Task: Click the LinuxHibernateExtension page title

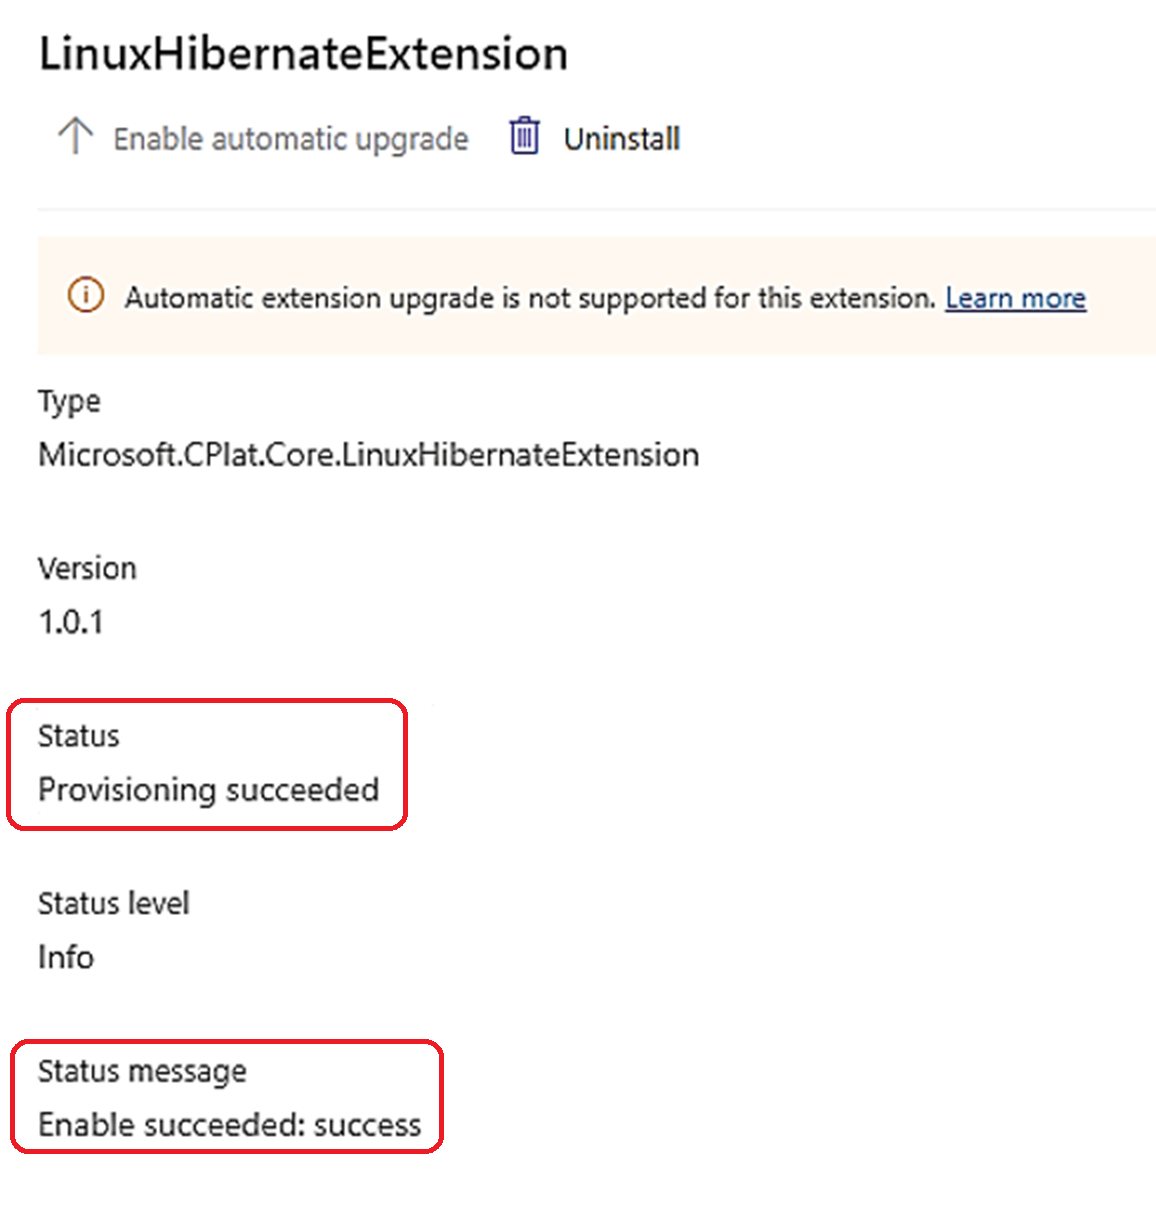Action: [x=303, y=53]
